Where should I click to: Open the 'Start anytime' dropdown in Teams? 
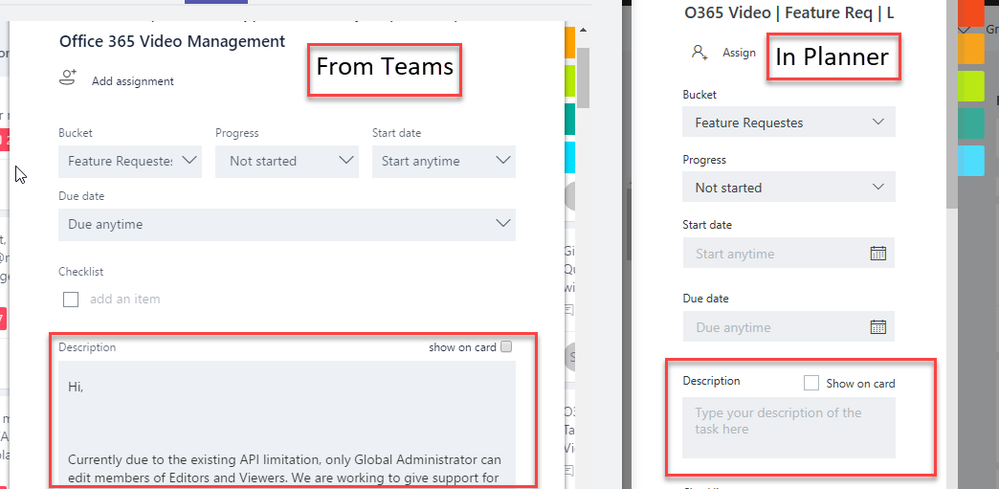(443, 162)
